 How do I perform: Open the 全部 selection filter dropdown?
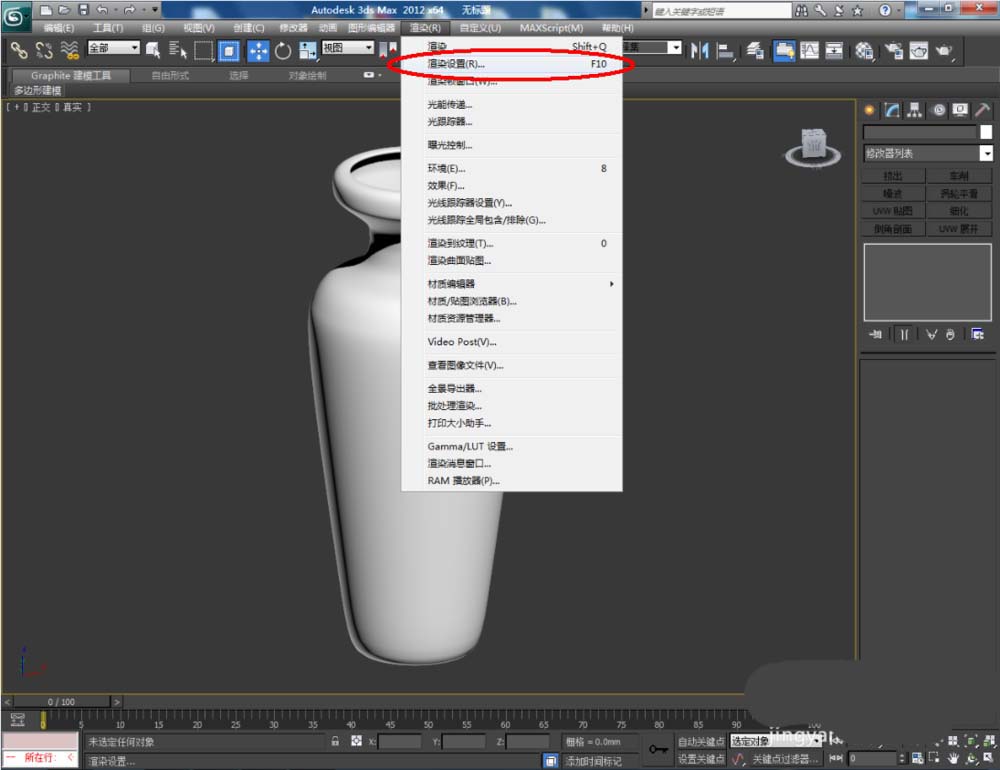114,48
